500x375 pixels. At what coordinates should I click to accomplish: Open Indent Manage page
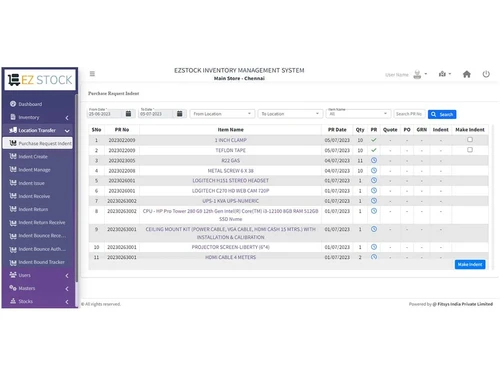point(34,170)
